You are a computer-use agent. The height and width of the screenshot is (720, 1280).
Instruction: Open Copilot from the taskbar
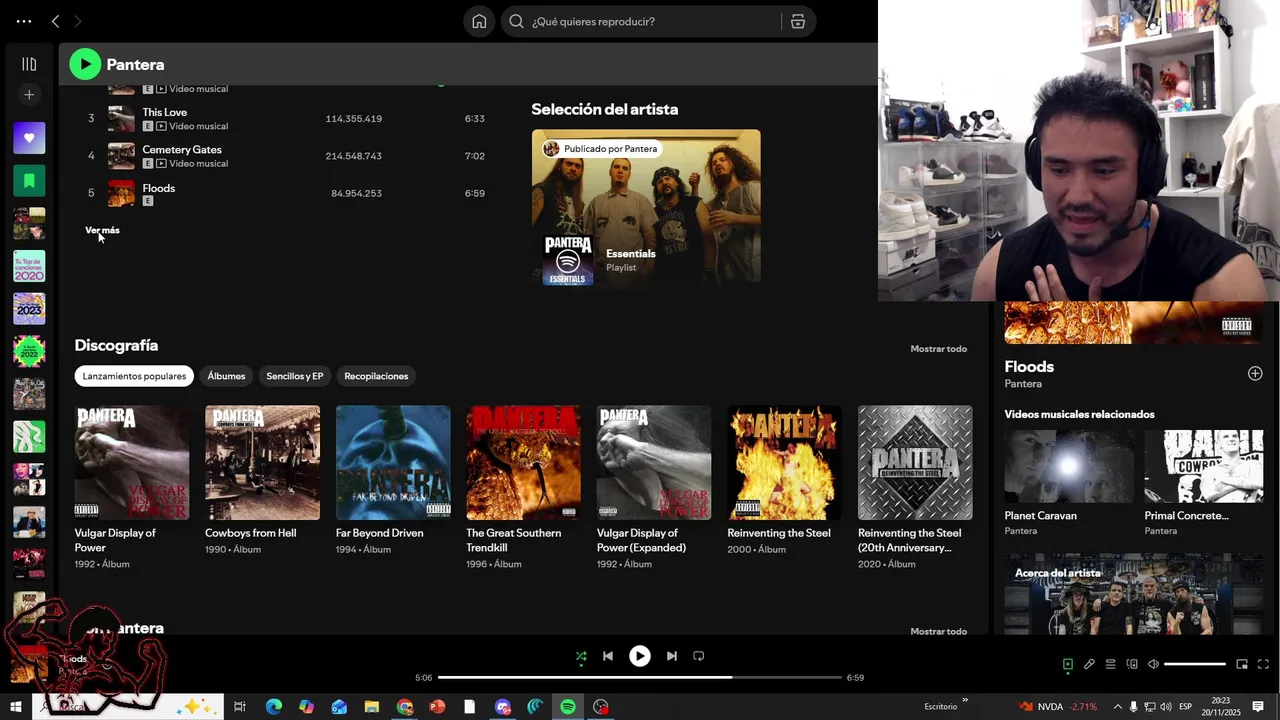(306, 706)
